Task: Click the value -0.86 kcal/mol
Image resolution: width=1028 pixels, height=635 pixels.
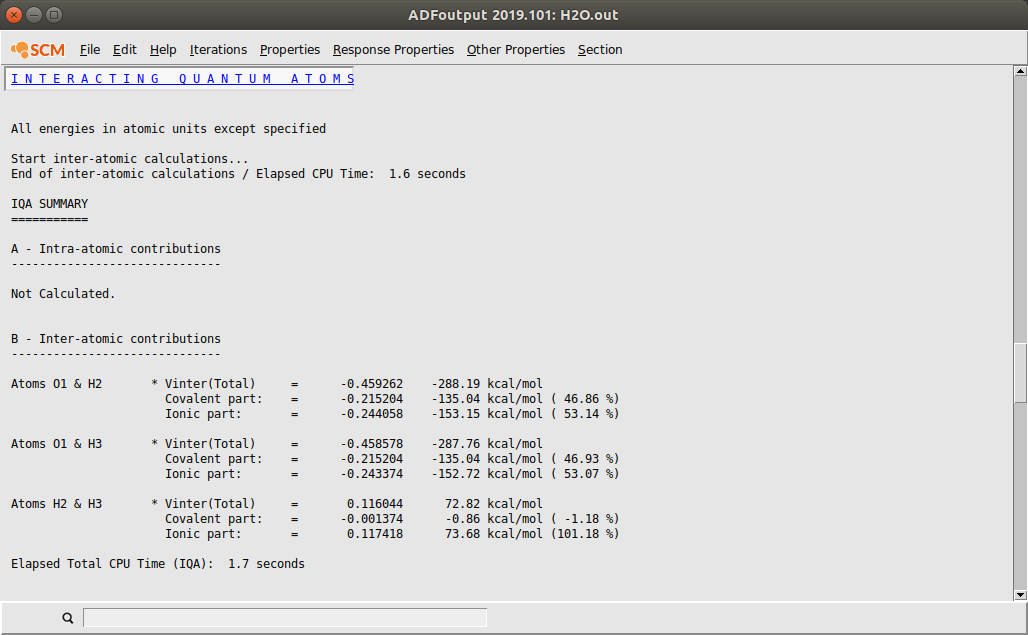Action: click(494, 519)
